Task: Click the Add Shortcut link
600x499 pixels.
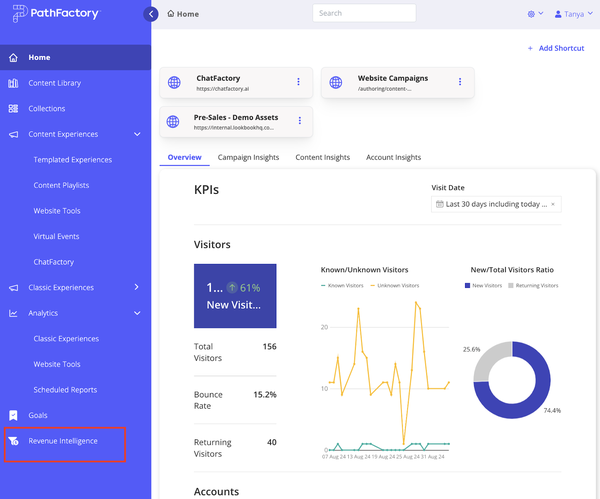Action: [x=561, y=49]
